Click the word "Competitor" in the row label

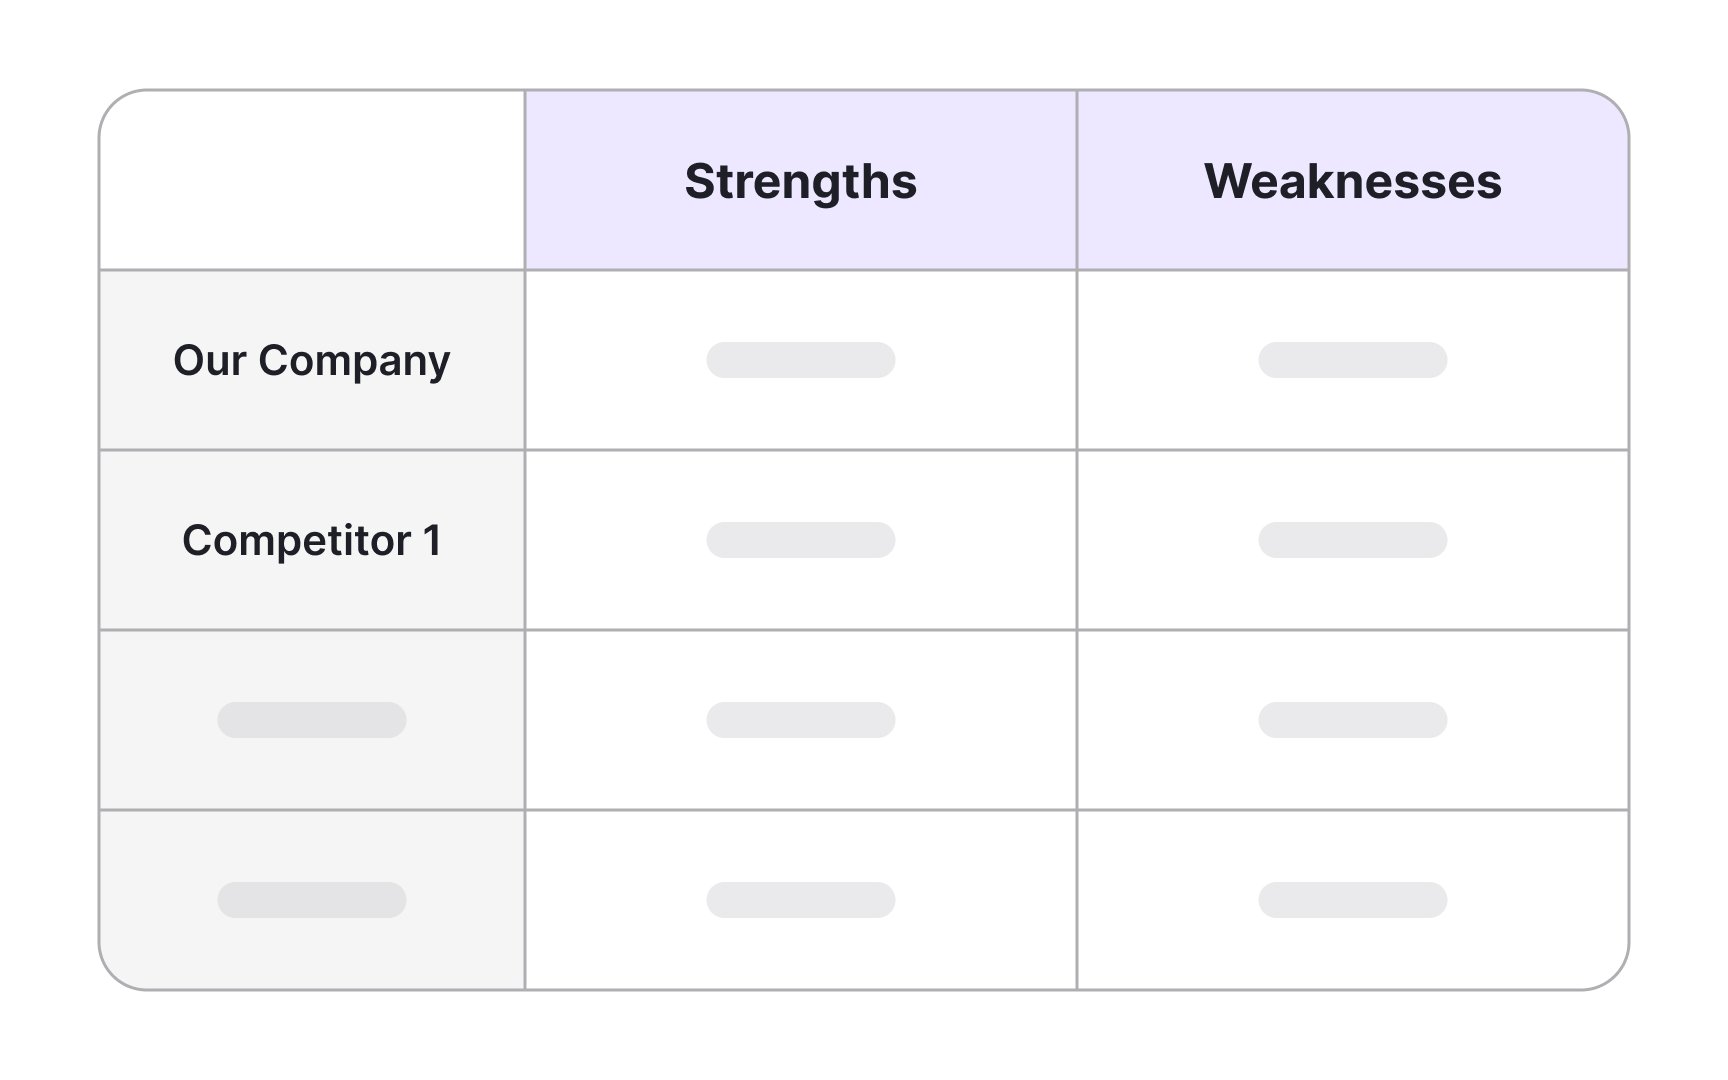pos(296,541)
